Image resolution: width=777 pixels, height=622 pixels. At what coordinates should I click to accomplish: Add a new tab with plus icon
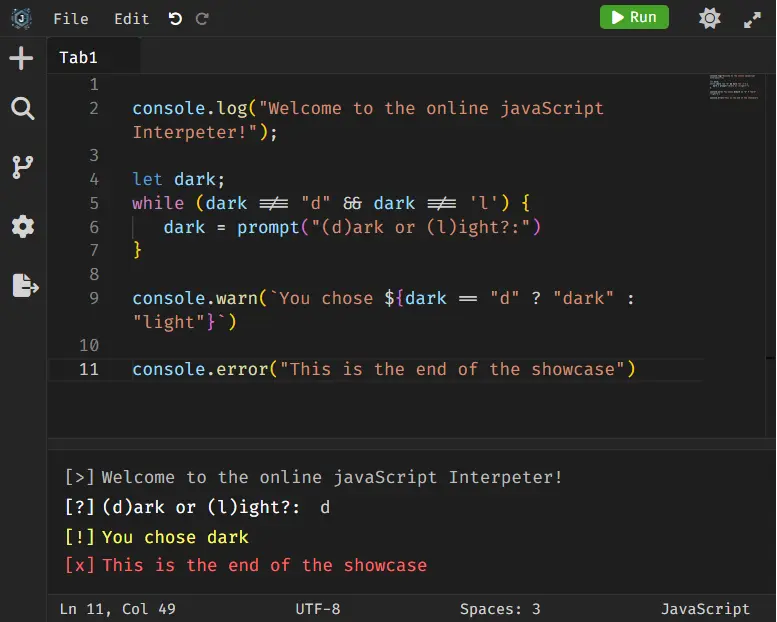click(x=21, y=58)
